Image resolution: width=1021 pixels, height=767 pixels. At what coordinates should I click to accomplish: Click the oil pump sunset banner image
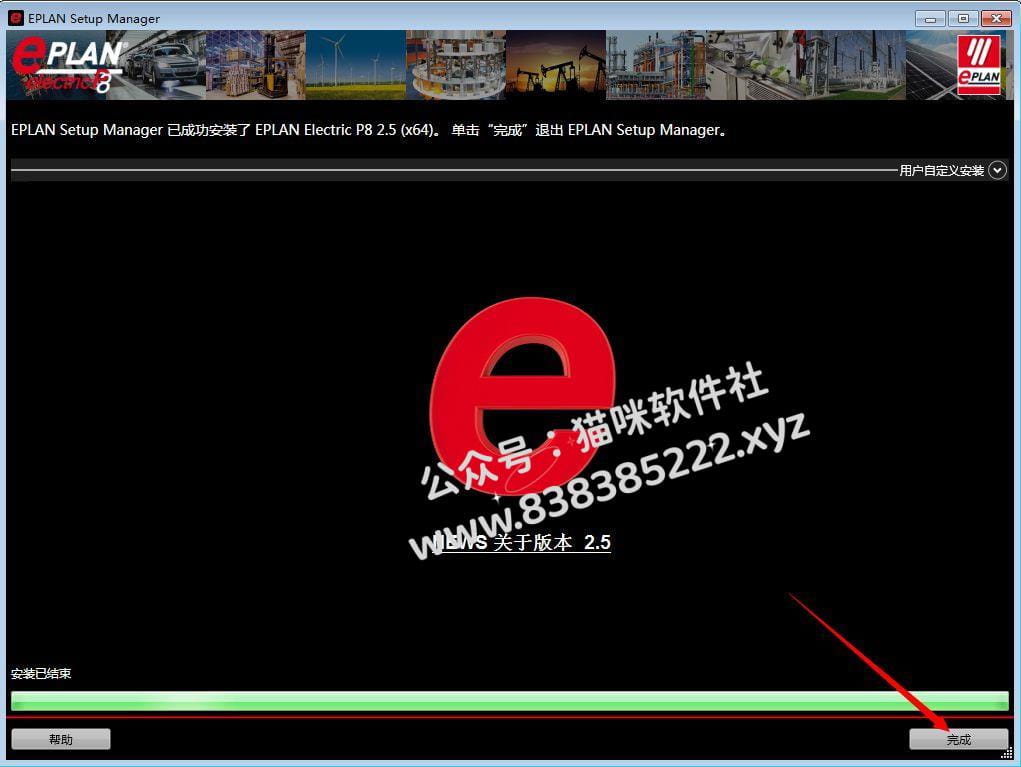(556, 65)
